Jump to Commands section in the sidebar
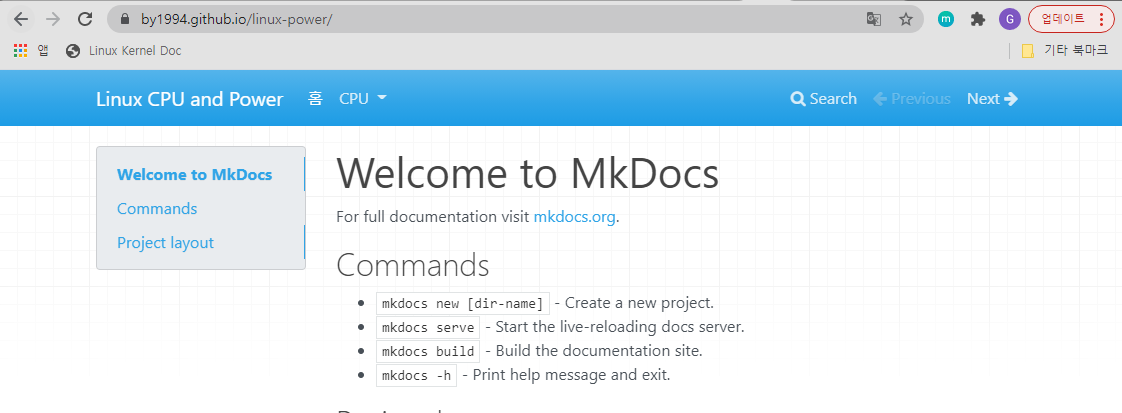This screenshot has height=413, width=1122. [157, 209]
